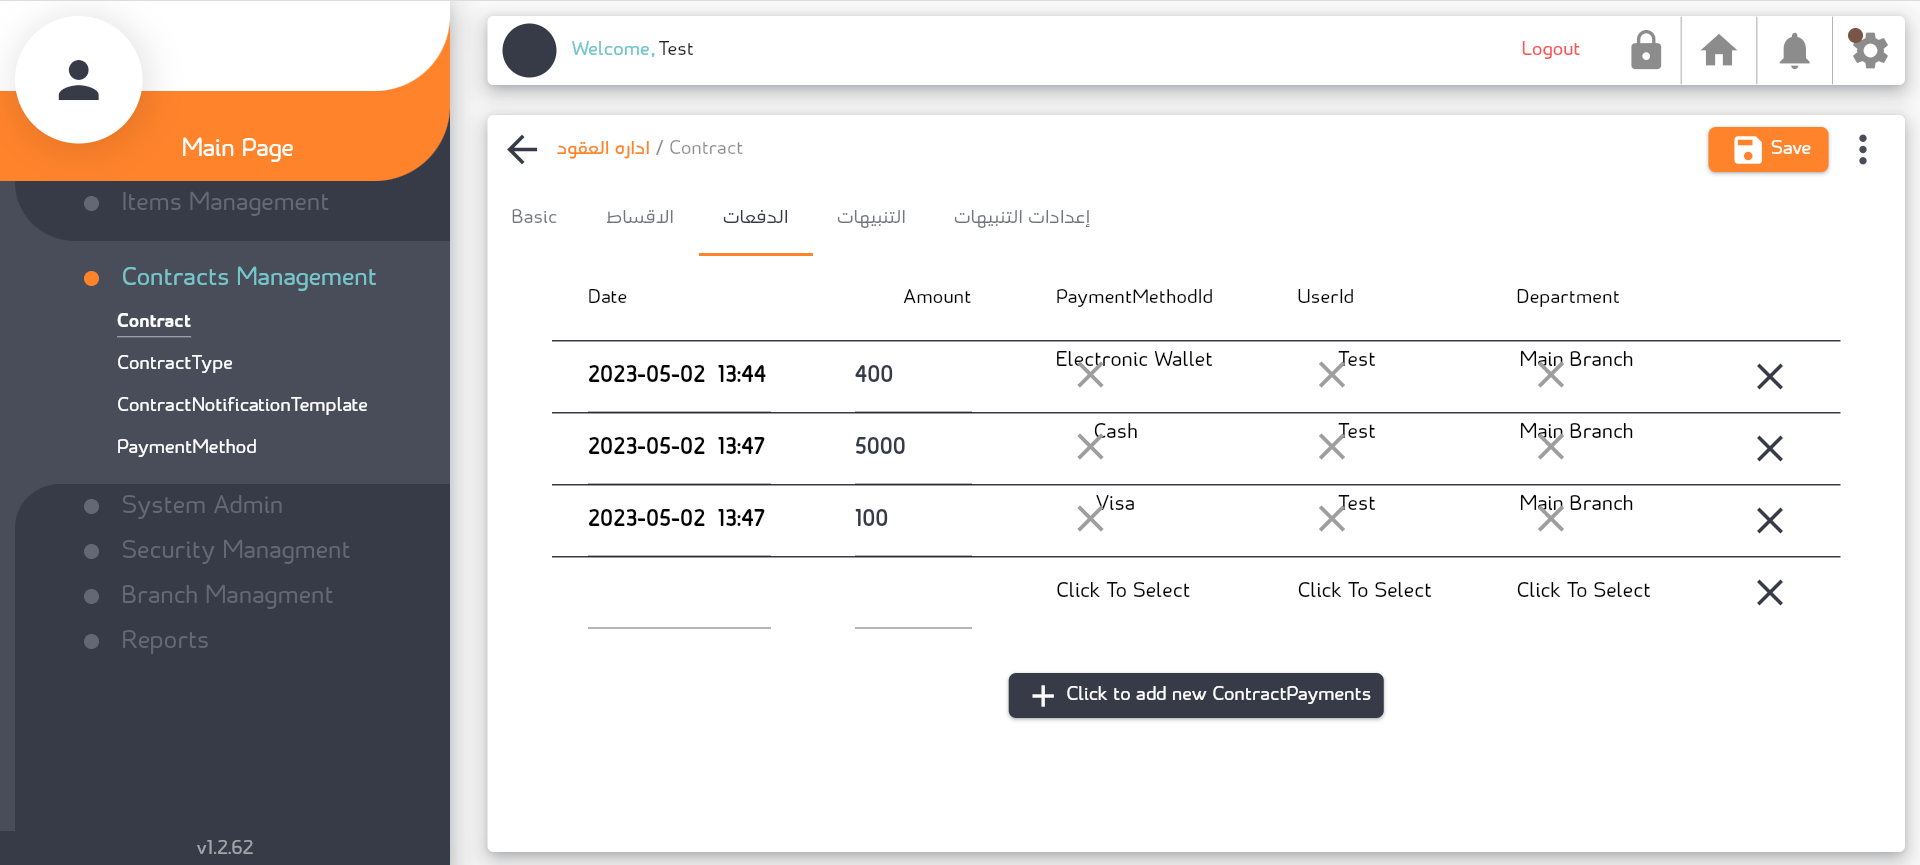Click the user profile avatar in sidebar
The image size is (1920, 865).
point(79,80)
